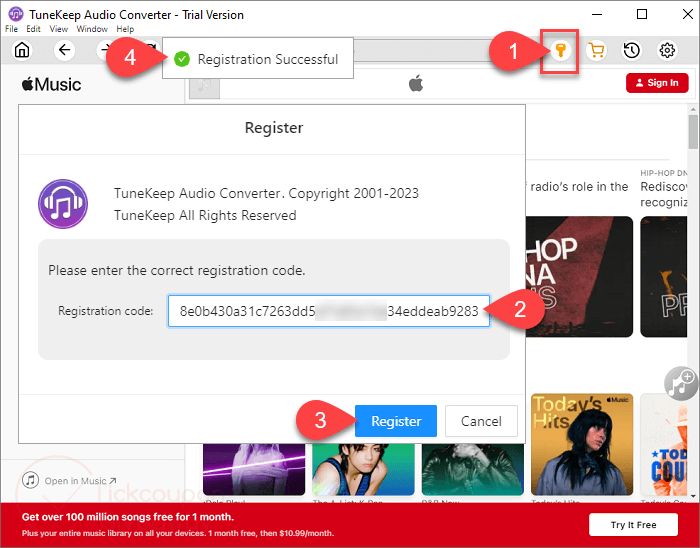Viewport: 700px width, 548px height.
Task: Open the Edit menu
Action: click(x=33, y=29)
